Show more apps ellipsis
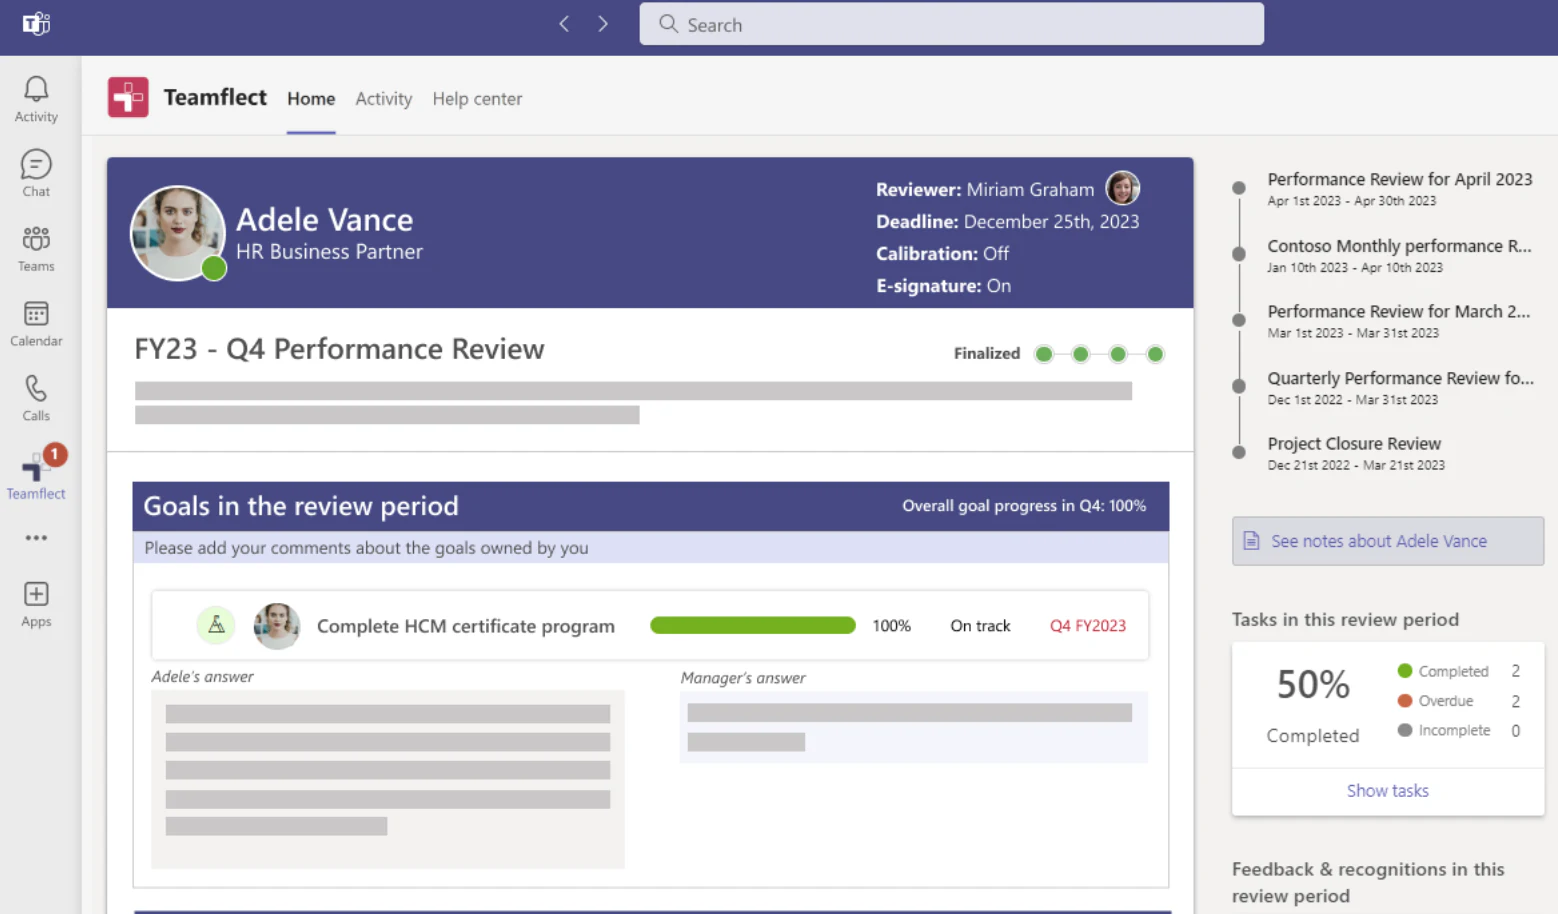Screen dimensions: 1558x914 pos(36,538)
